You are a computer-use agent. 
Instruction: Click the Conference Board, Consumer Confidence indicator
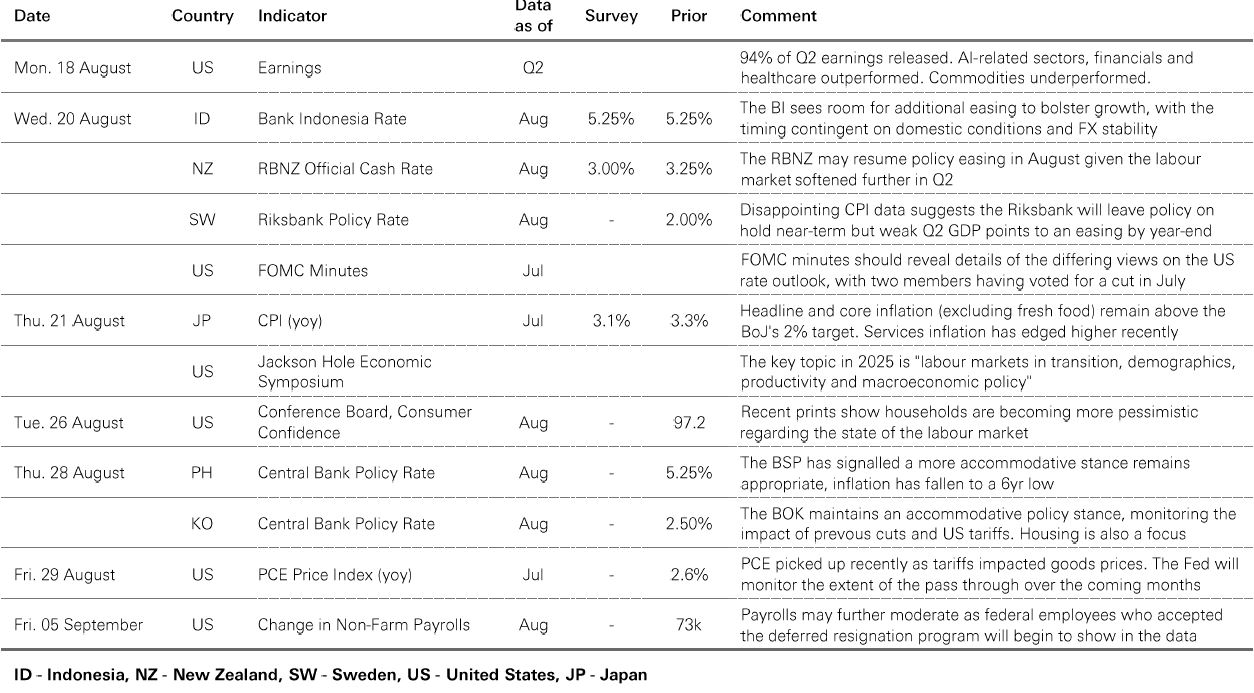(x=364, y=422)
